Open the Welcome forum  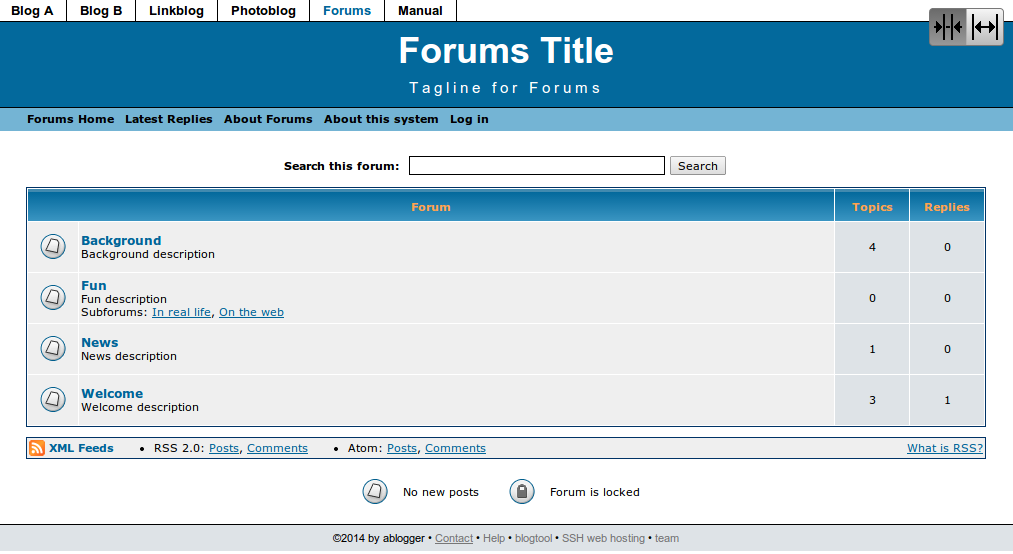tap(112, 393)
